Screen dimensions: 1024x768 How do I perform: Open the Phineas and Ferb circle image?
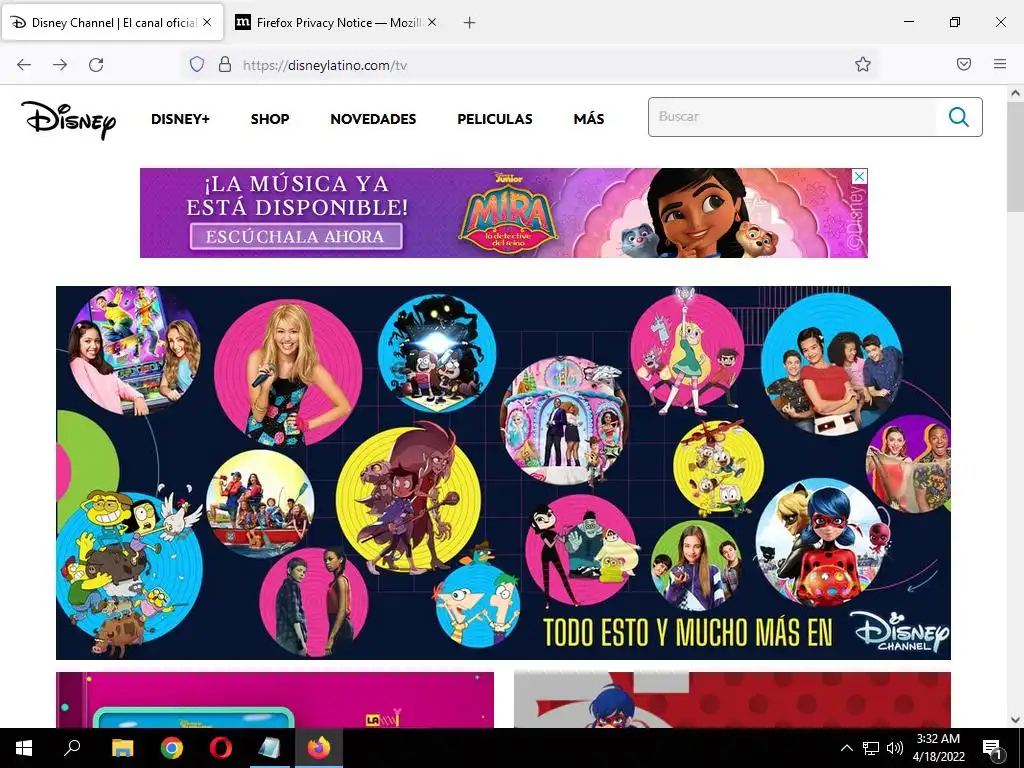coord(477,605)
